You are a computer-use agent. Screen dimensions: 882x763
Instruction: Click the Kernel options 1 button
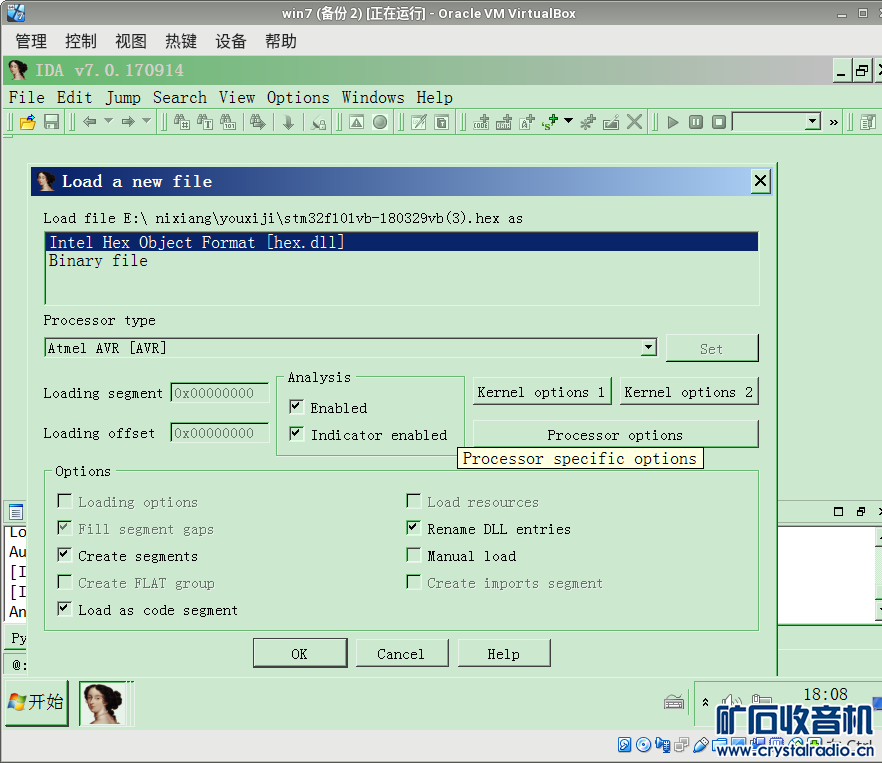pos(542,392)
